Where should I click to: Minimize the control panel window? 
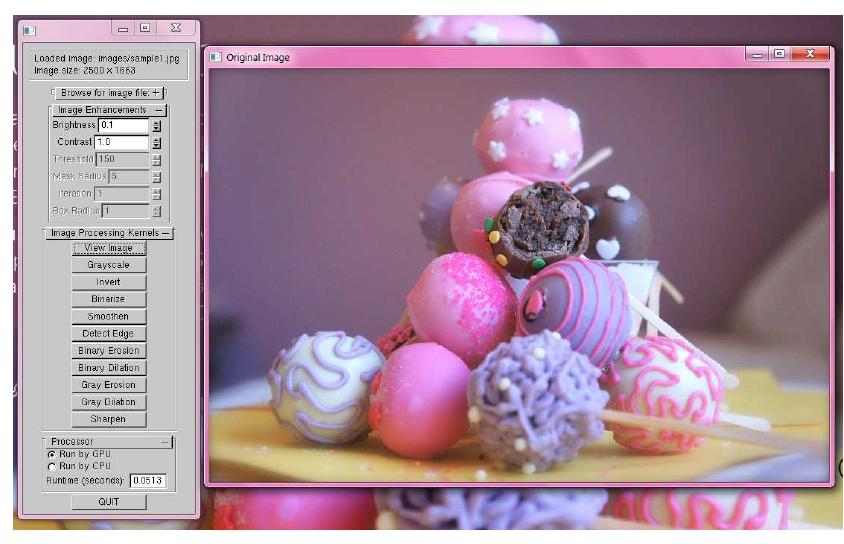coord(123,28)
